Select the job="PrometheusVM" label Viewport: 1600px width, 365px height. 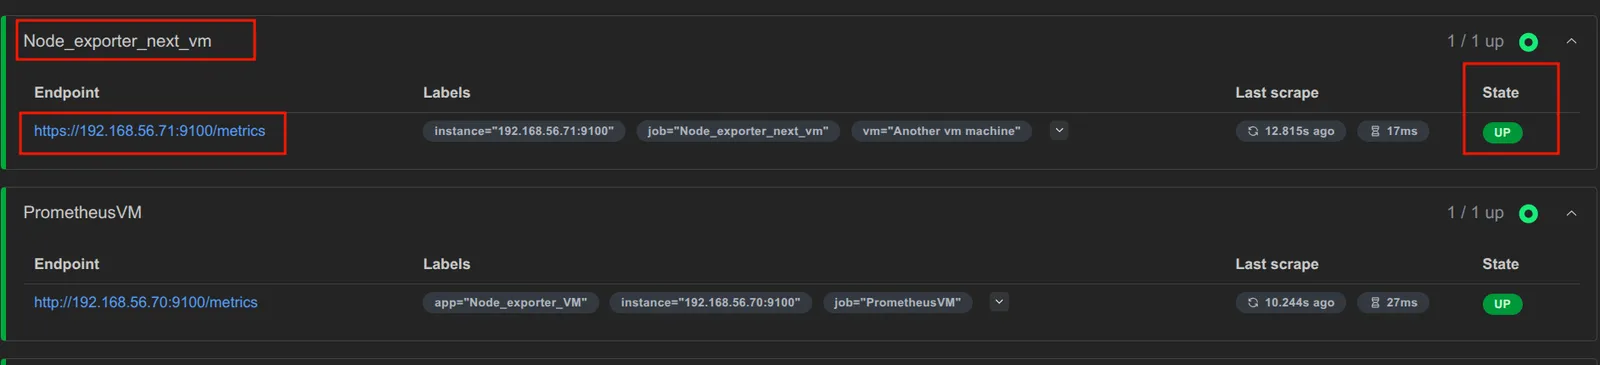898,302
